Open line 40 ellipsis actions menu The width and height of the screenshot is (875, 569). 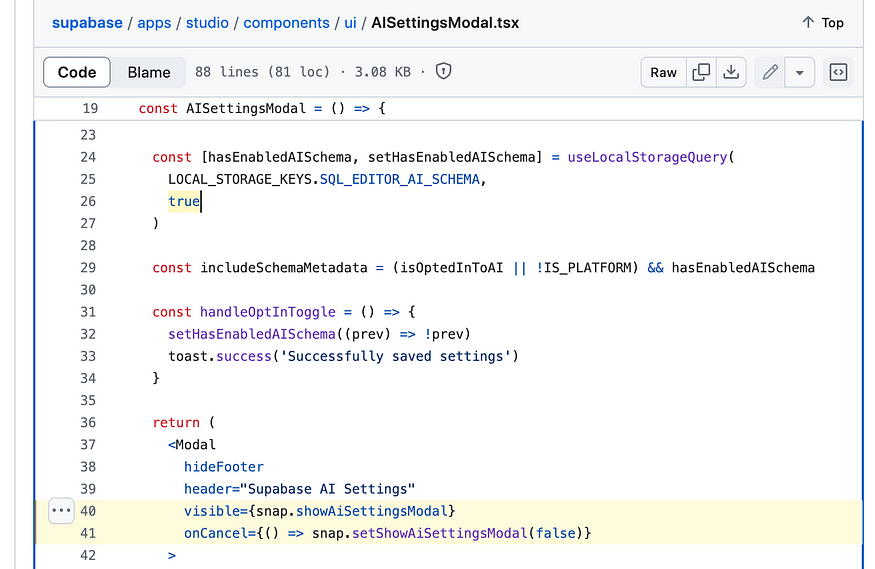click(61, 510)
